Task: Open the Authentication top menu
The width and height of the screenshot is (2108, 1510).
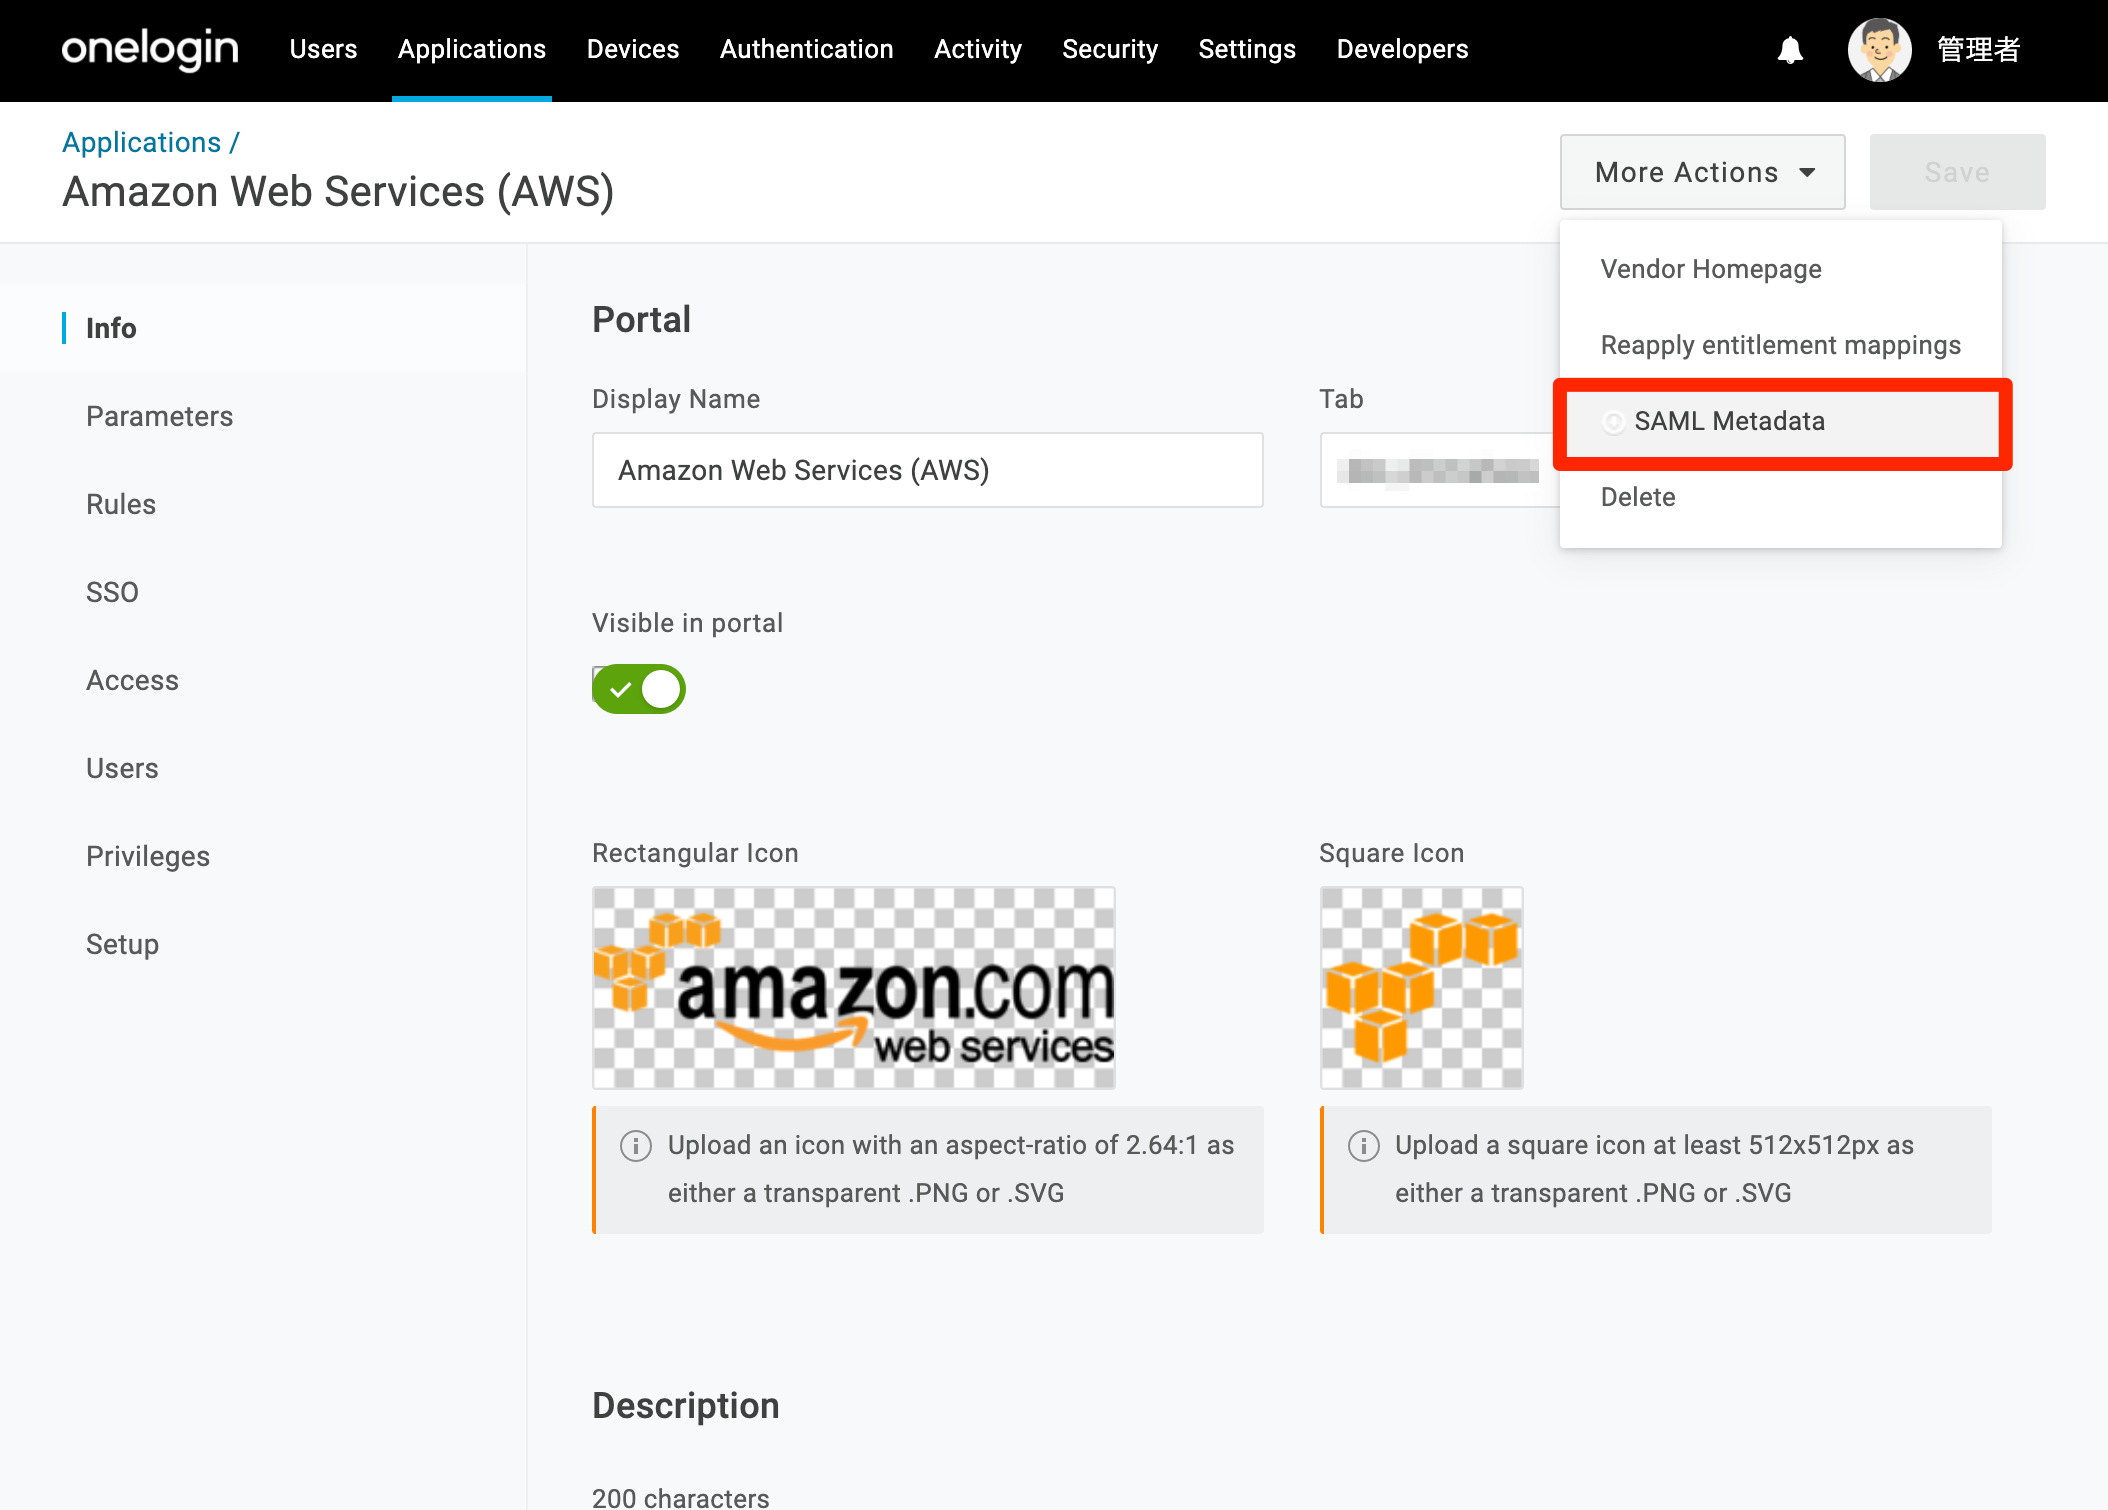Action: click(x=807, y=49)
